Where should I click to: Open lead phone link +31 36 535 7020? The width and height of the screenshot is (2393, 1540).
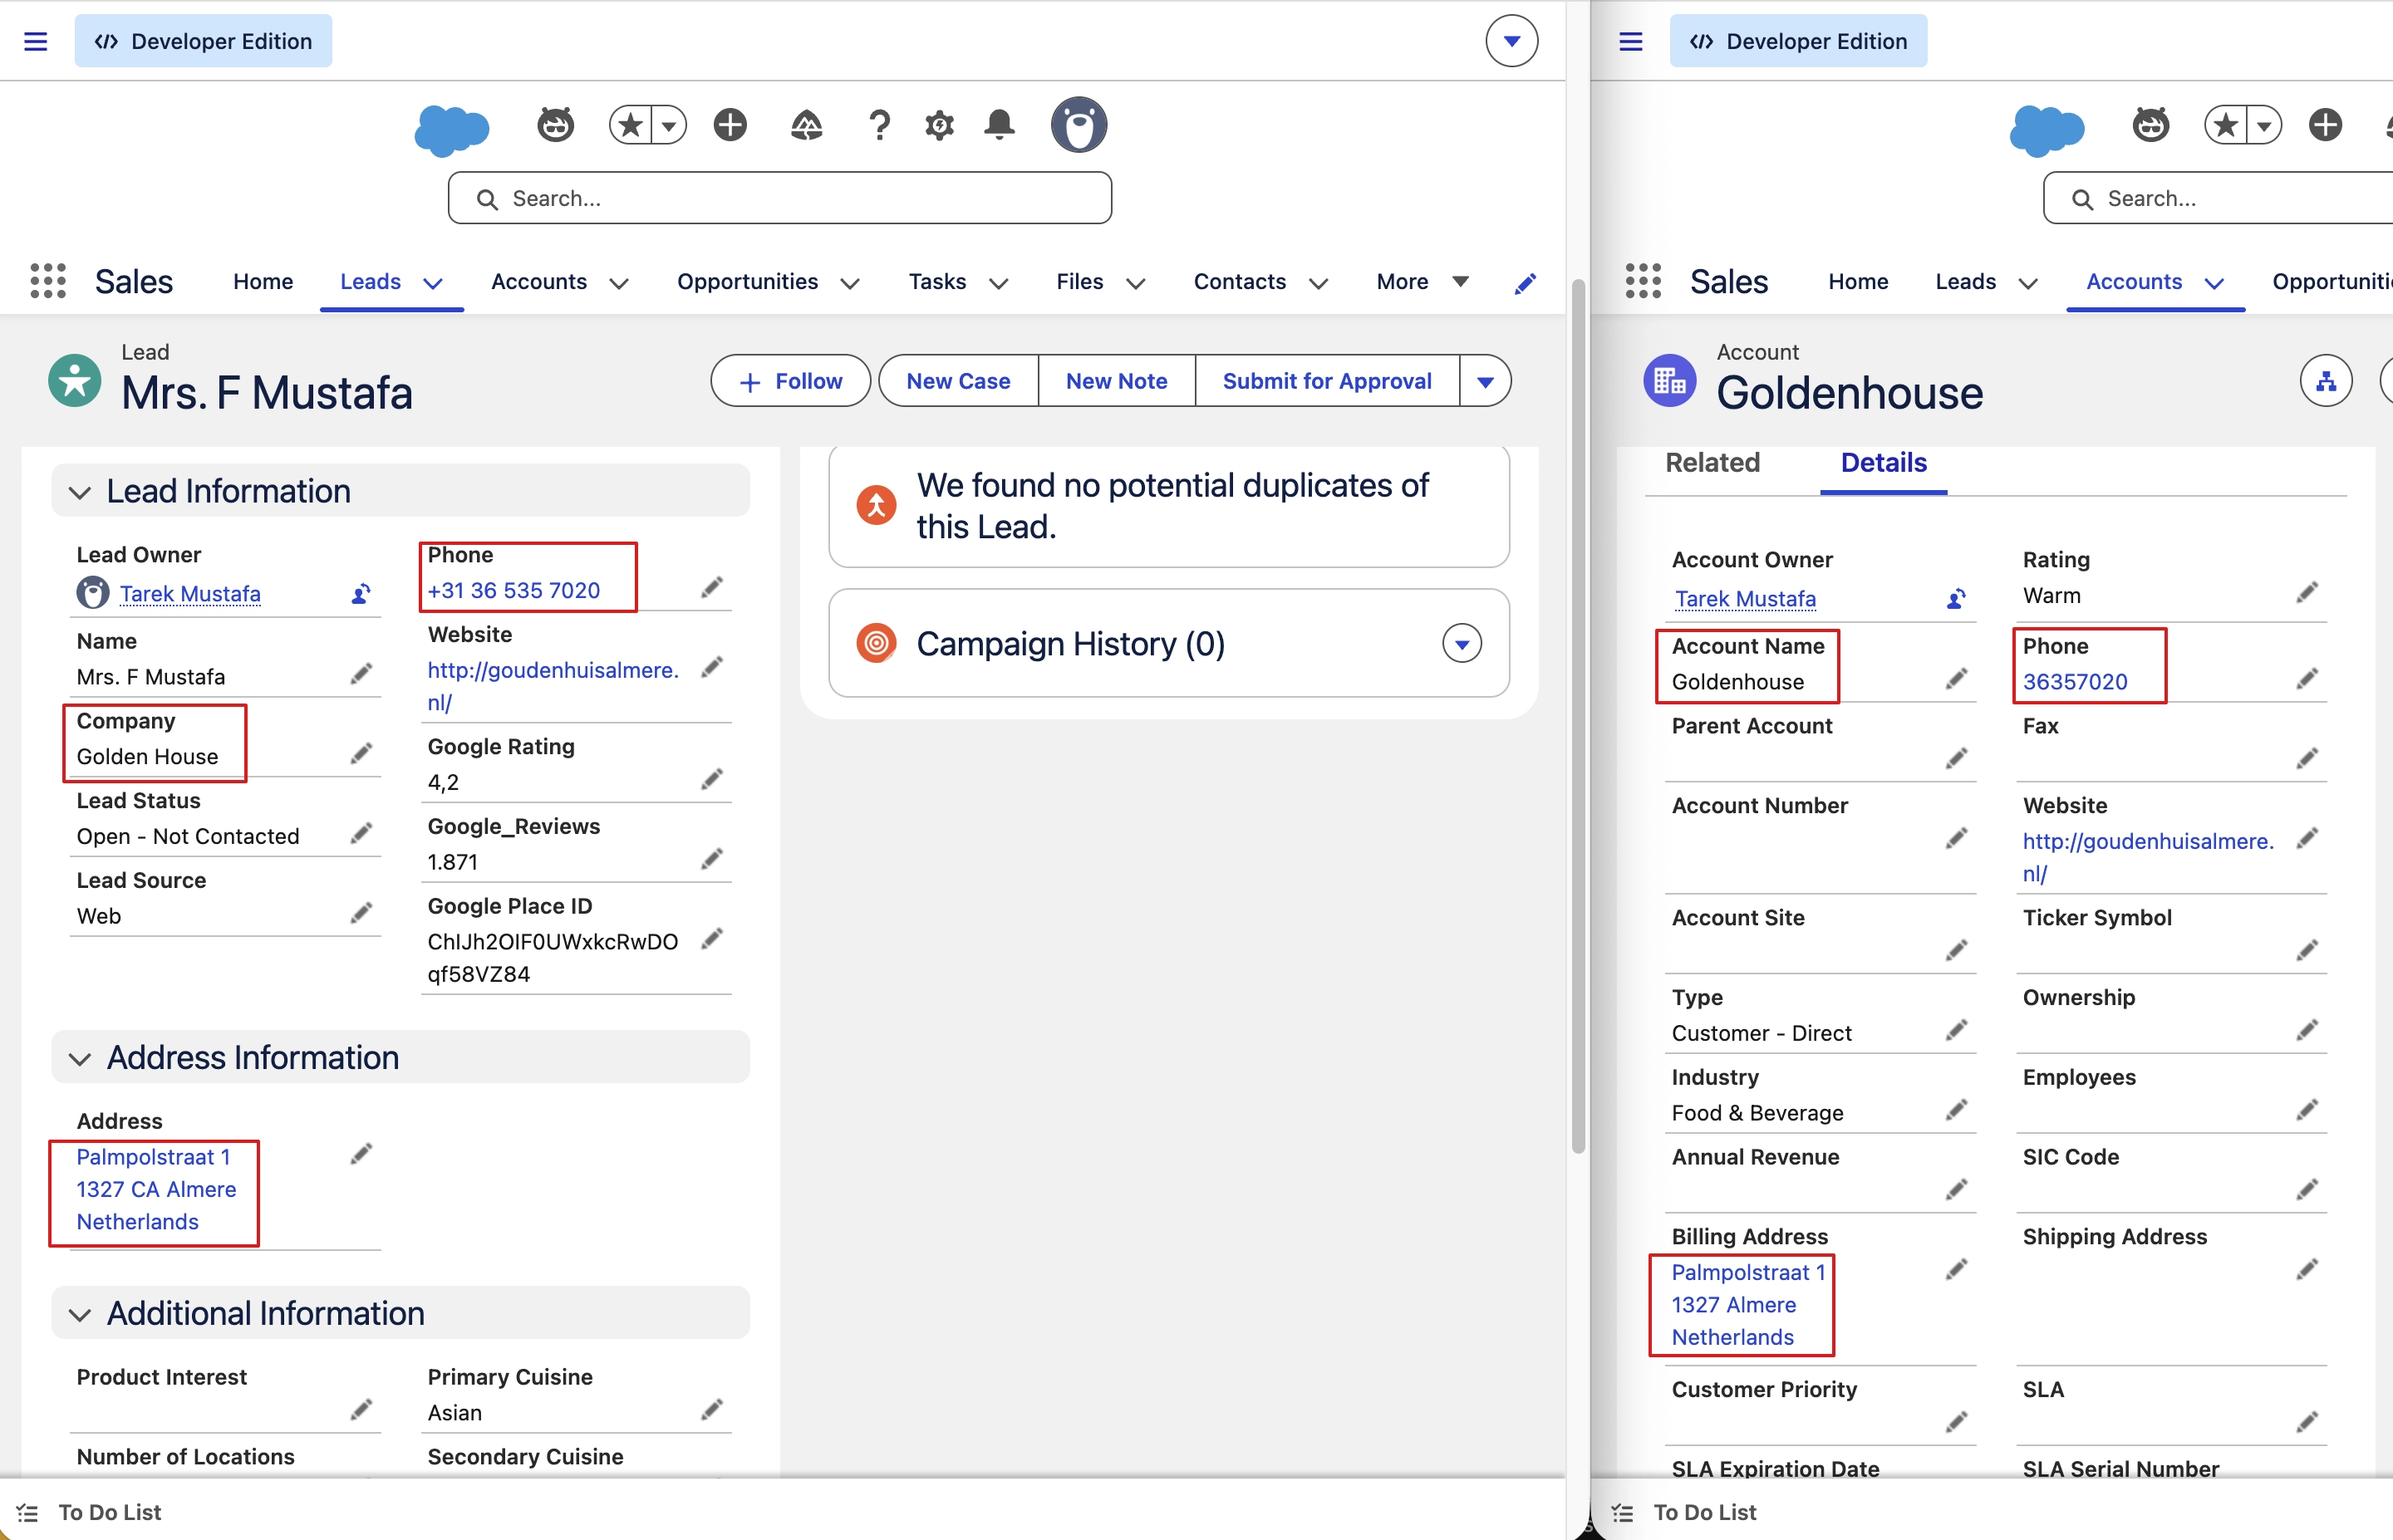514,591
